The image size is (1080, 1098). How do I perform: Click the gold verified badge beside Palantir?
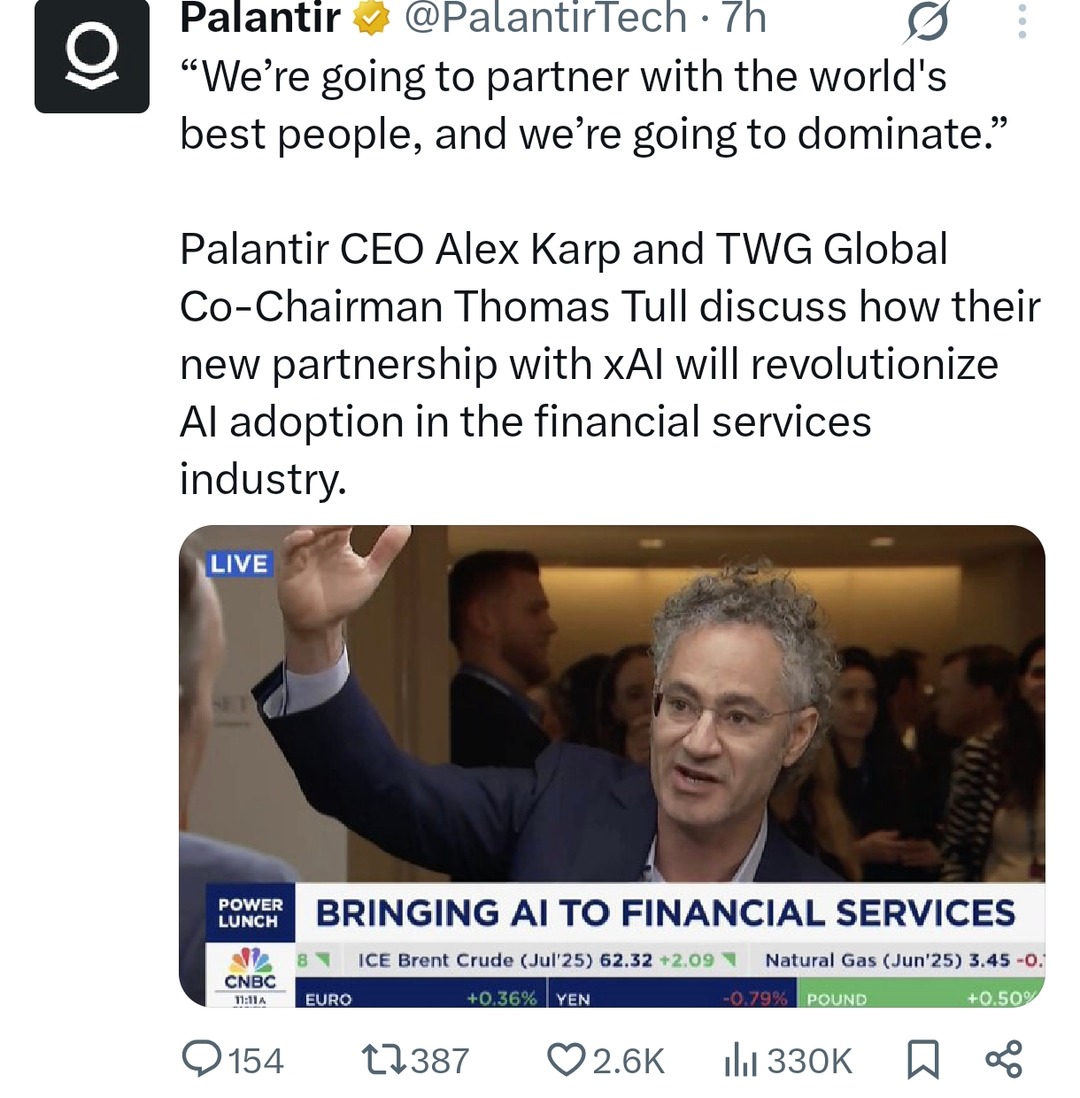coord(372,17)
